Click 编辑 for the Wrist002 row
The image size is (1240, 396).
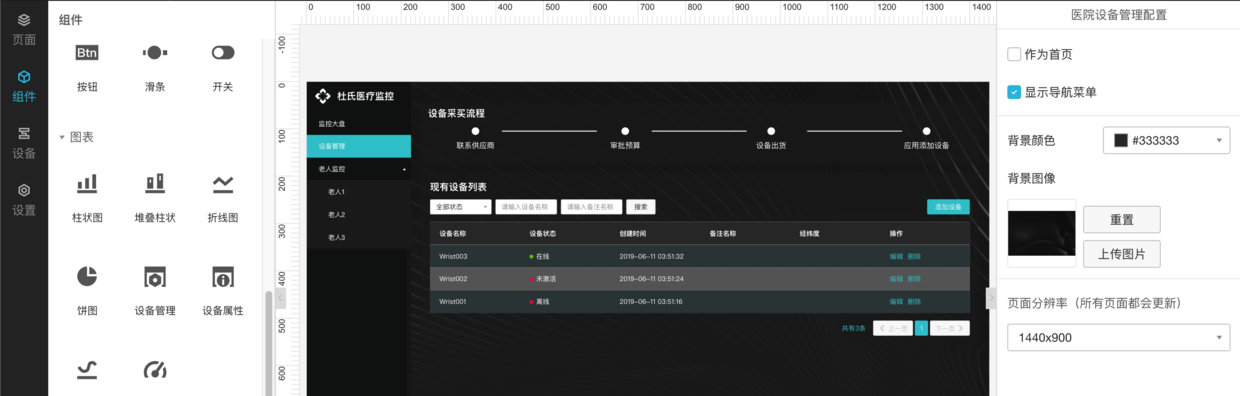click(896, 279)
